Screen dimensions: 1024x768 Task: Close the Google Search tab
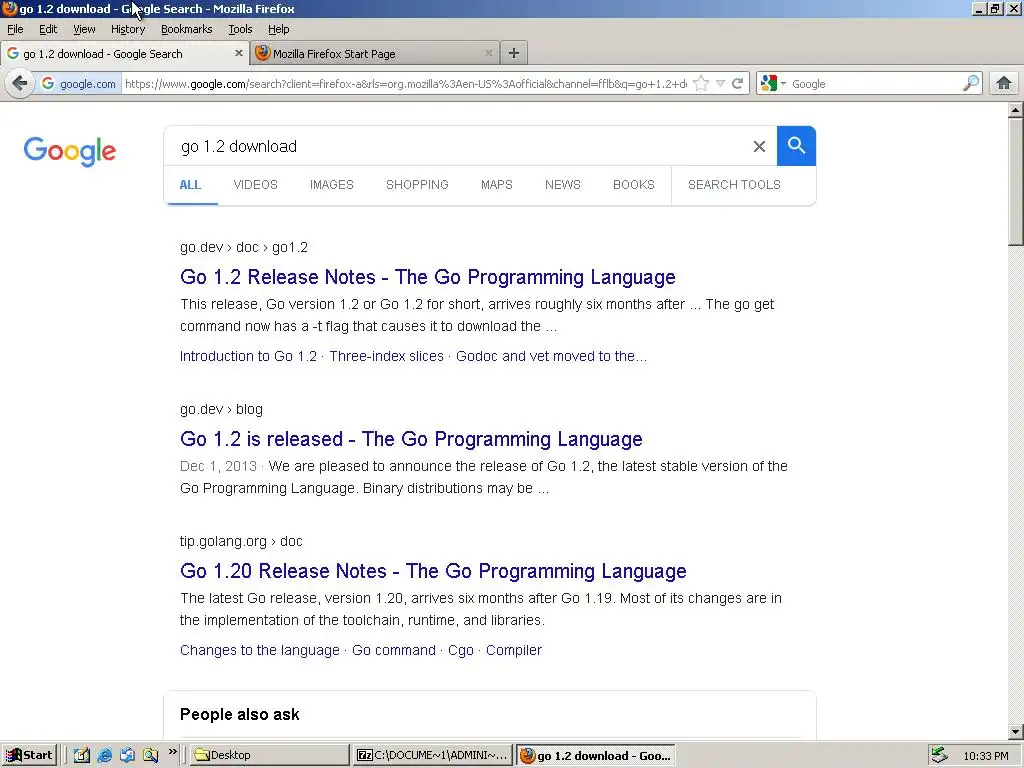(238, 54)
